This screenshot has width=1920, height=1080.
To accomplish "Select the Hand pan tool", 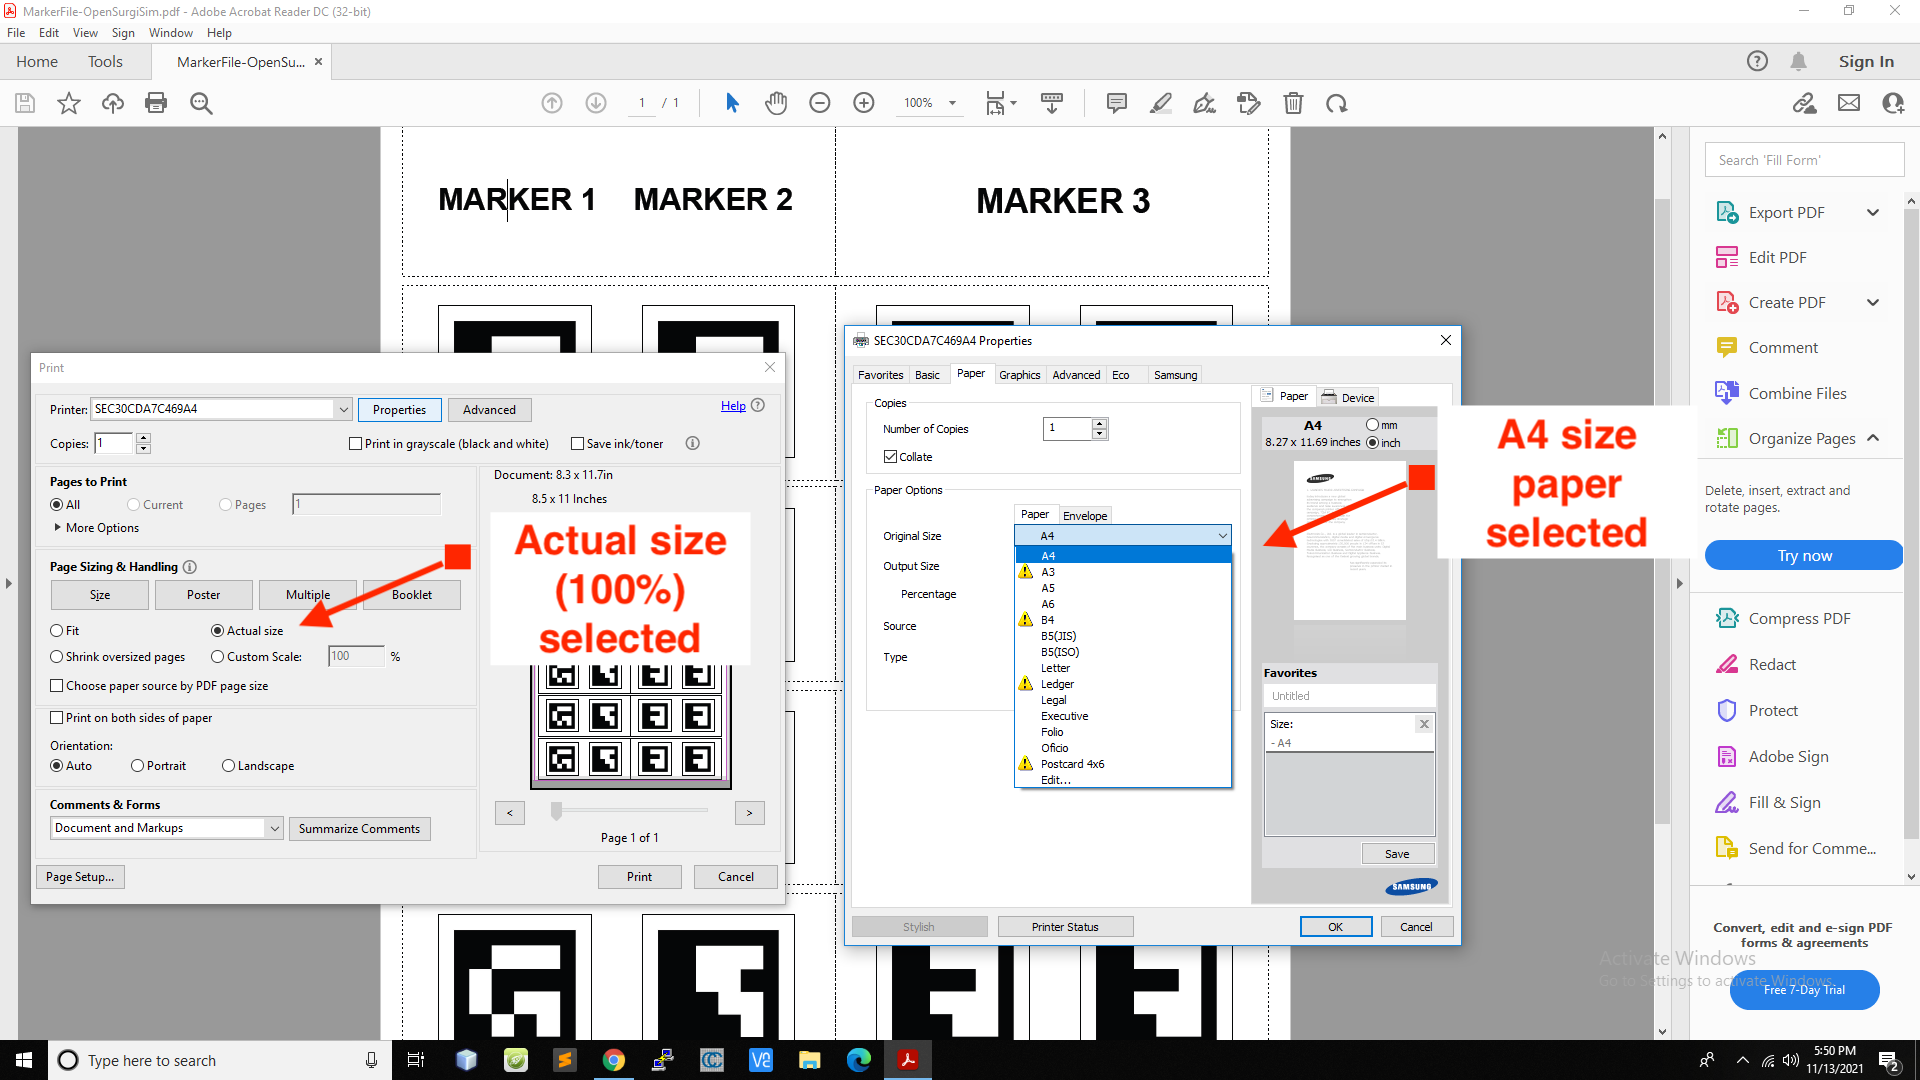I will (x=776, y=103).
